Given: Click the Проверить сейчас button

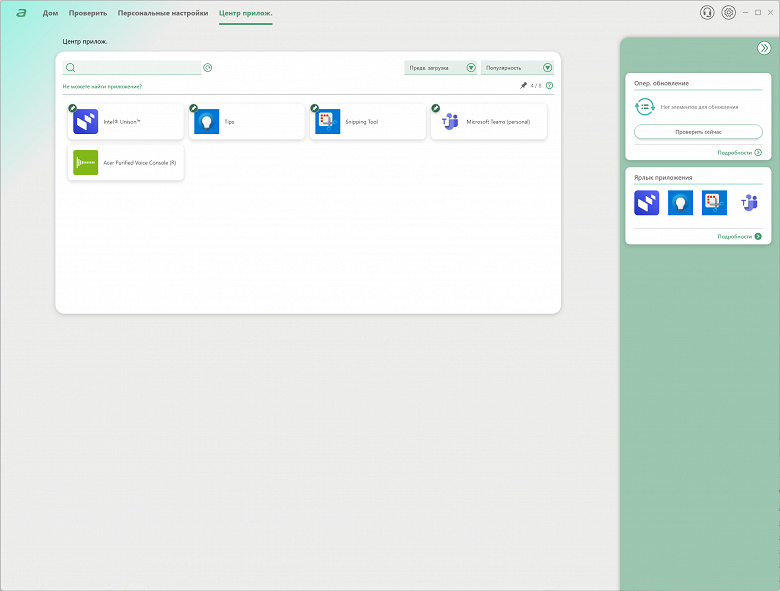Looking at the screenshot, I should pyautogui.click(x=698, y=132).
